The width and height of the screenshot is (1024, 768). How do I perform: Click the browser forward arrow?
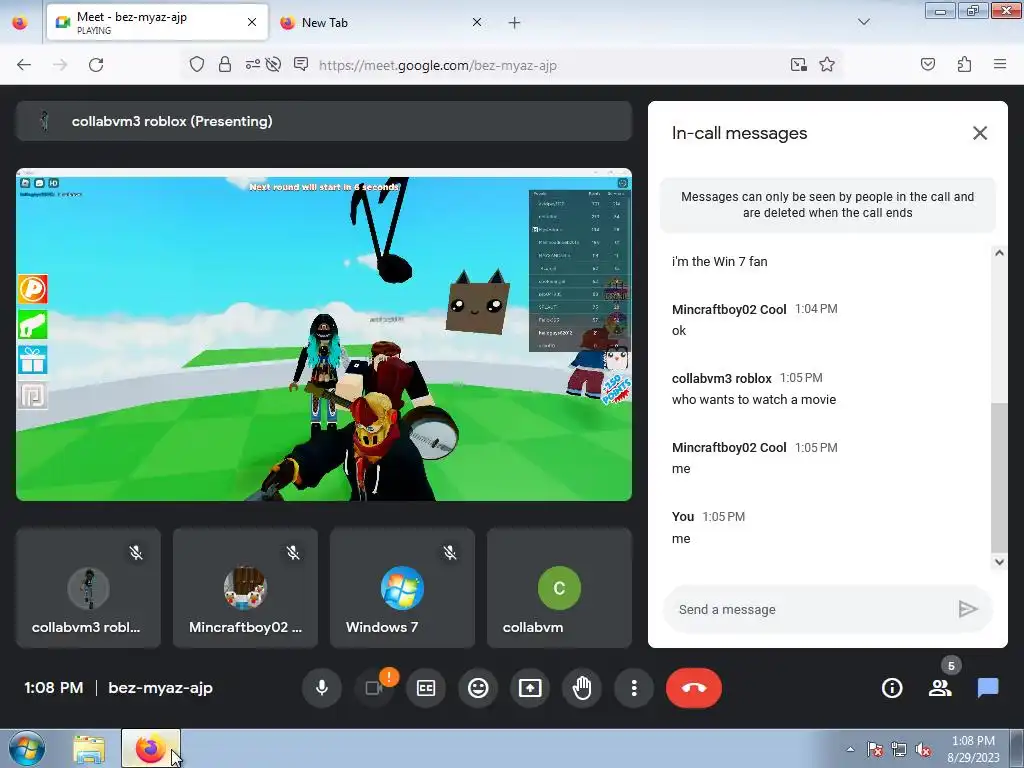point(60,65)
